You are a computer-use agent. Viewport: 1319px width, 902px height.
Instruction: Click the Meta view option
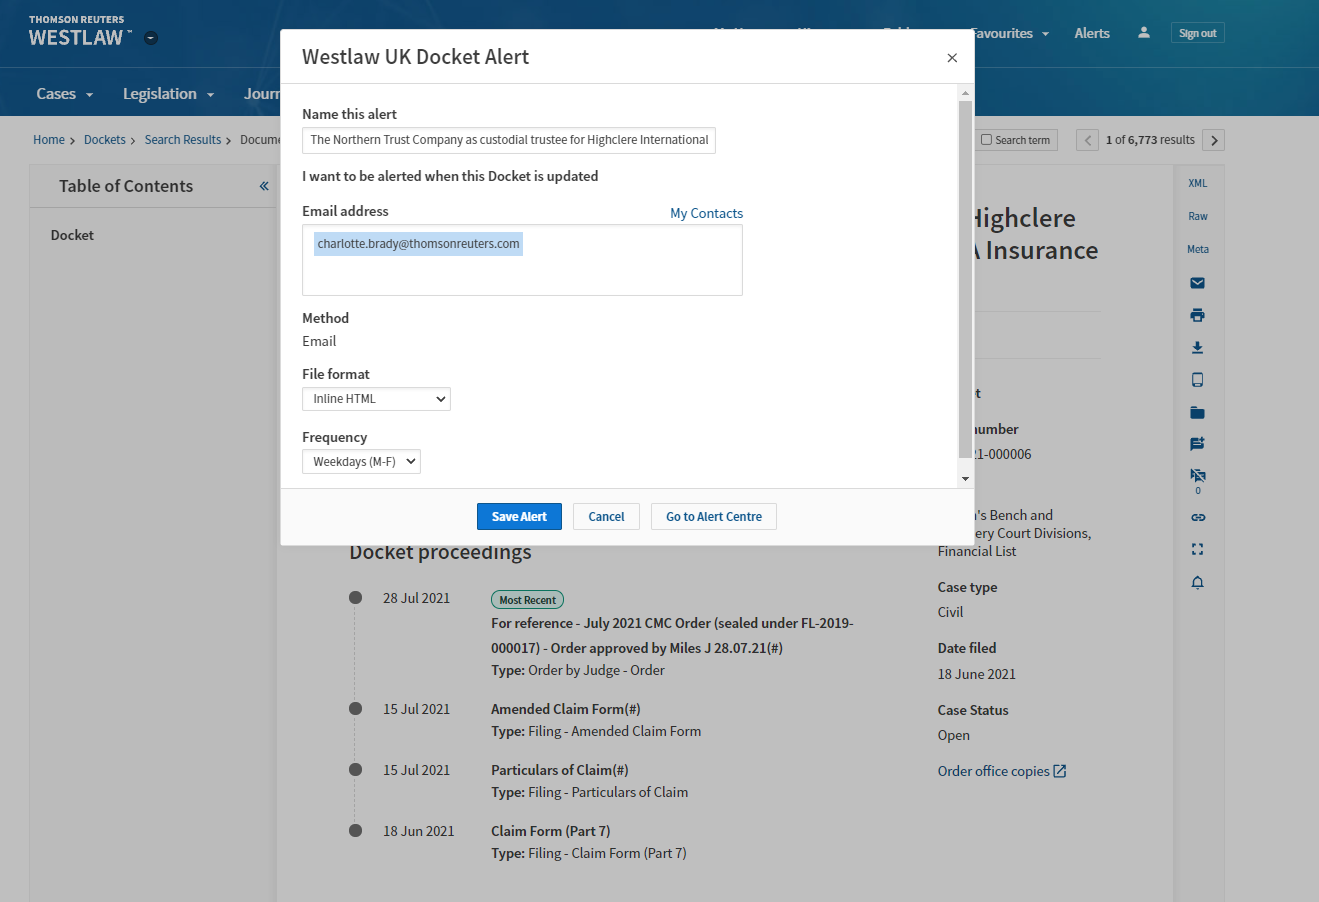(x=1198, y=249)
